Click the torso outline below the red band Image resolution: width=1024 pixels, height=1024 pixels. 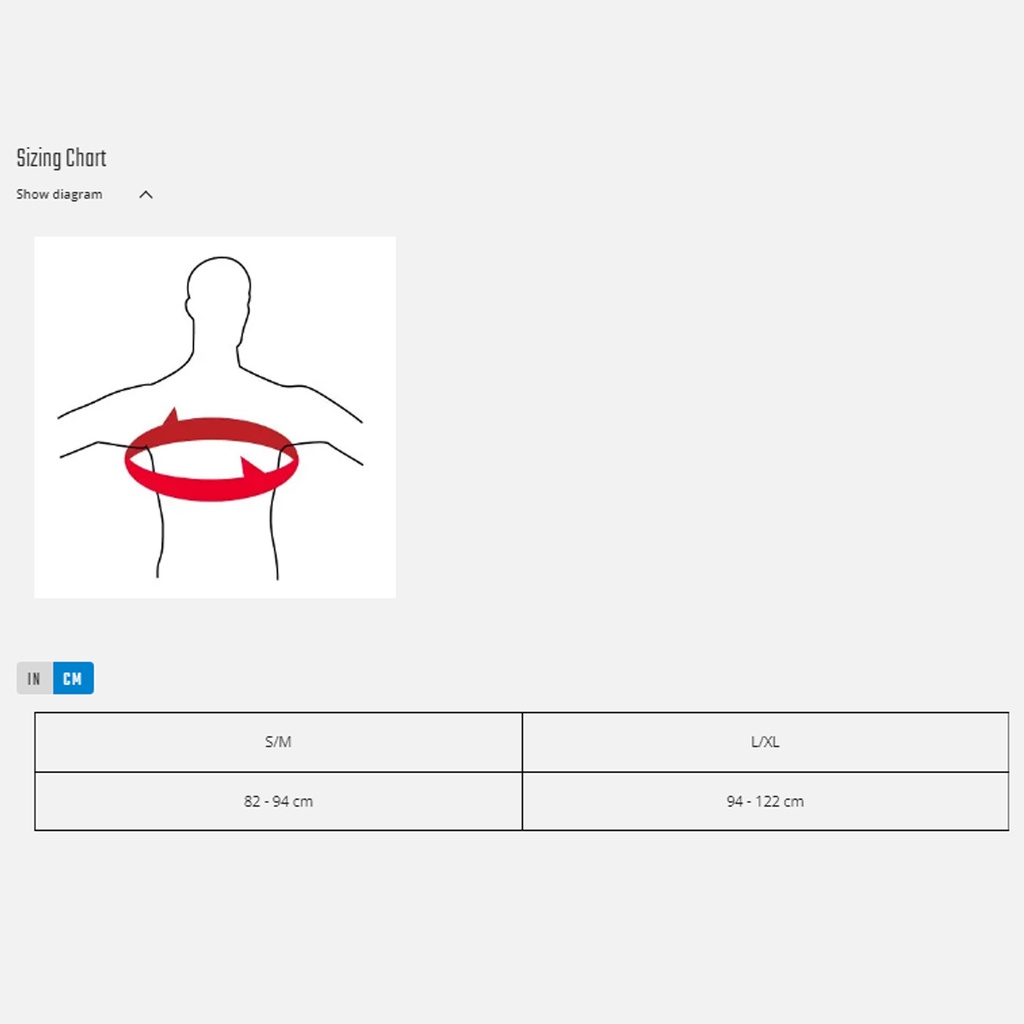[217, 540]
